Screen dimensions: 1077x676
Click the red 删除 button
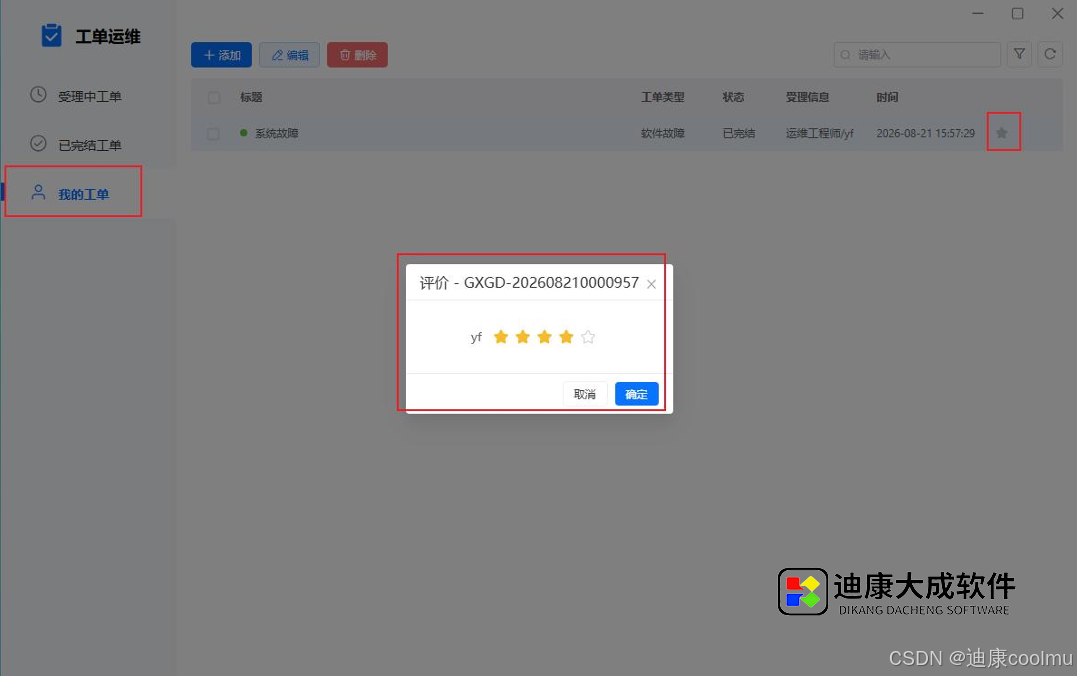point(357,55)
